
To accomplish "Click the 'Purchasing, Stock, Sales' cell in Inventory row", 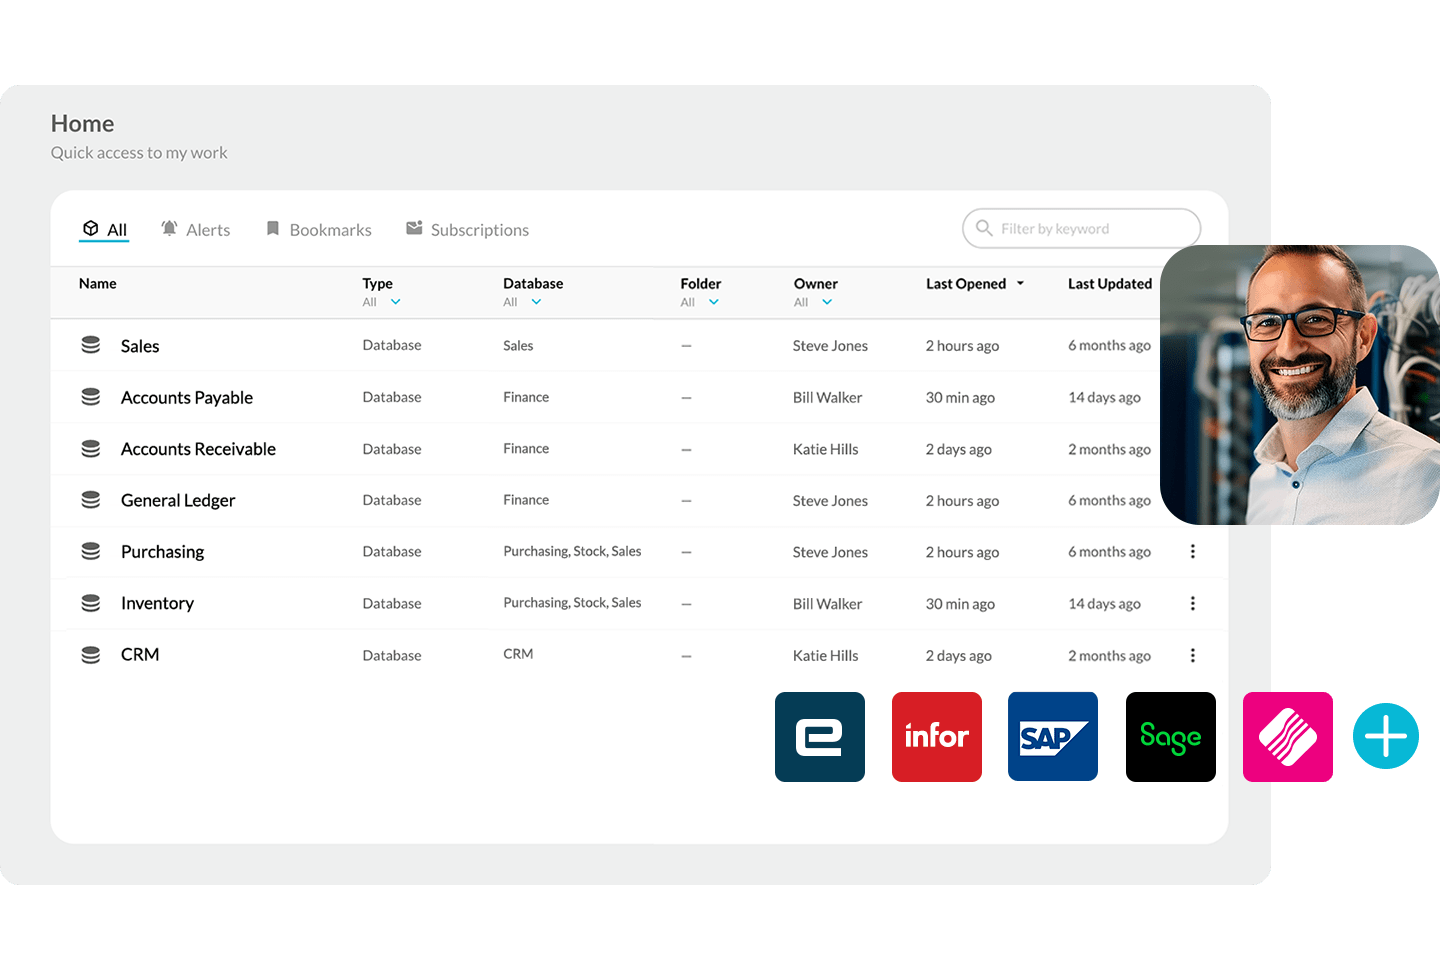I will pyautogui.click(x=572, y=603).
